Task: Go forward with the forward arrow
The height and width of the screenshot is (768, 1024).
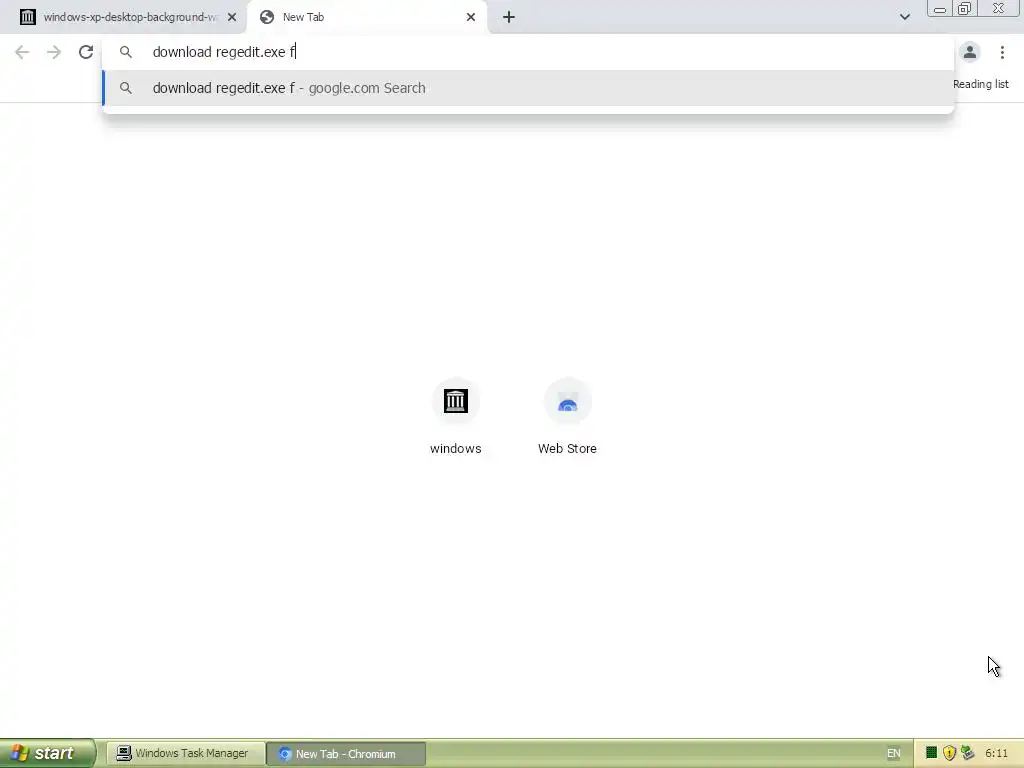Action: pyautogui.click(x=54, y=52)
